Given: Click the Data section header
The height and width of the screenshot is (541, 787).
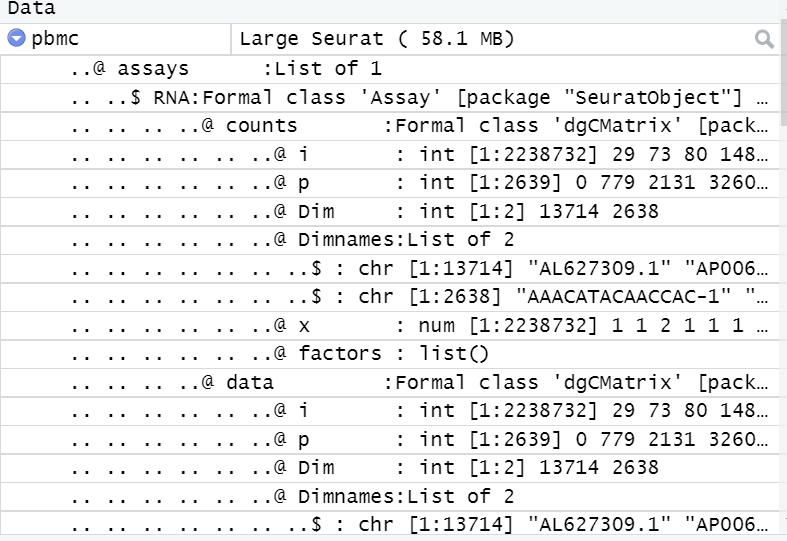Looking at the screenshot, I should (32, 9).
